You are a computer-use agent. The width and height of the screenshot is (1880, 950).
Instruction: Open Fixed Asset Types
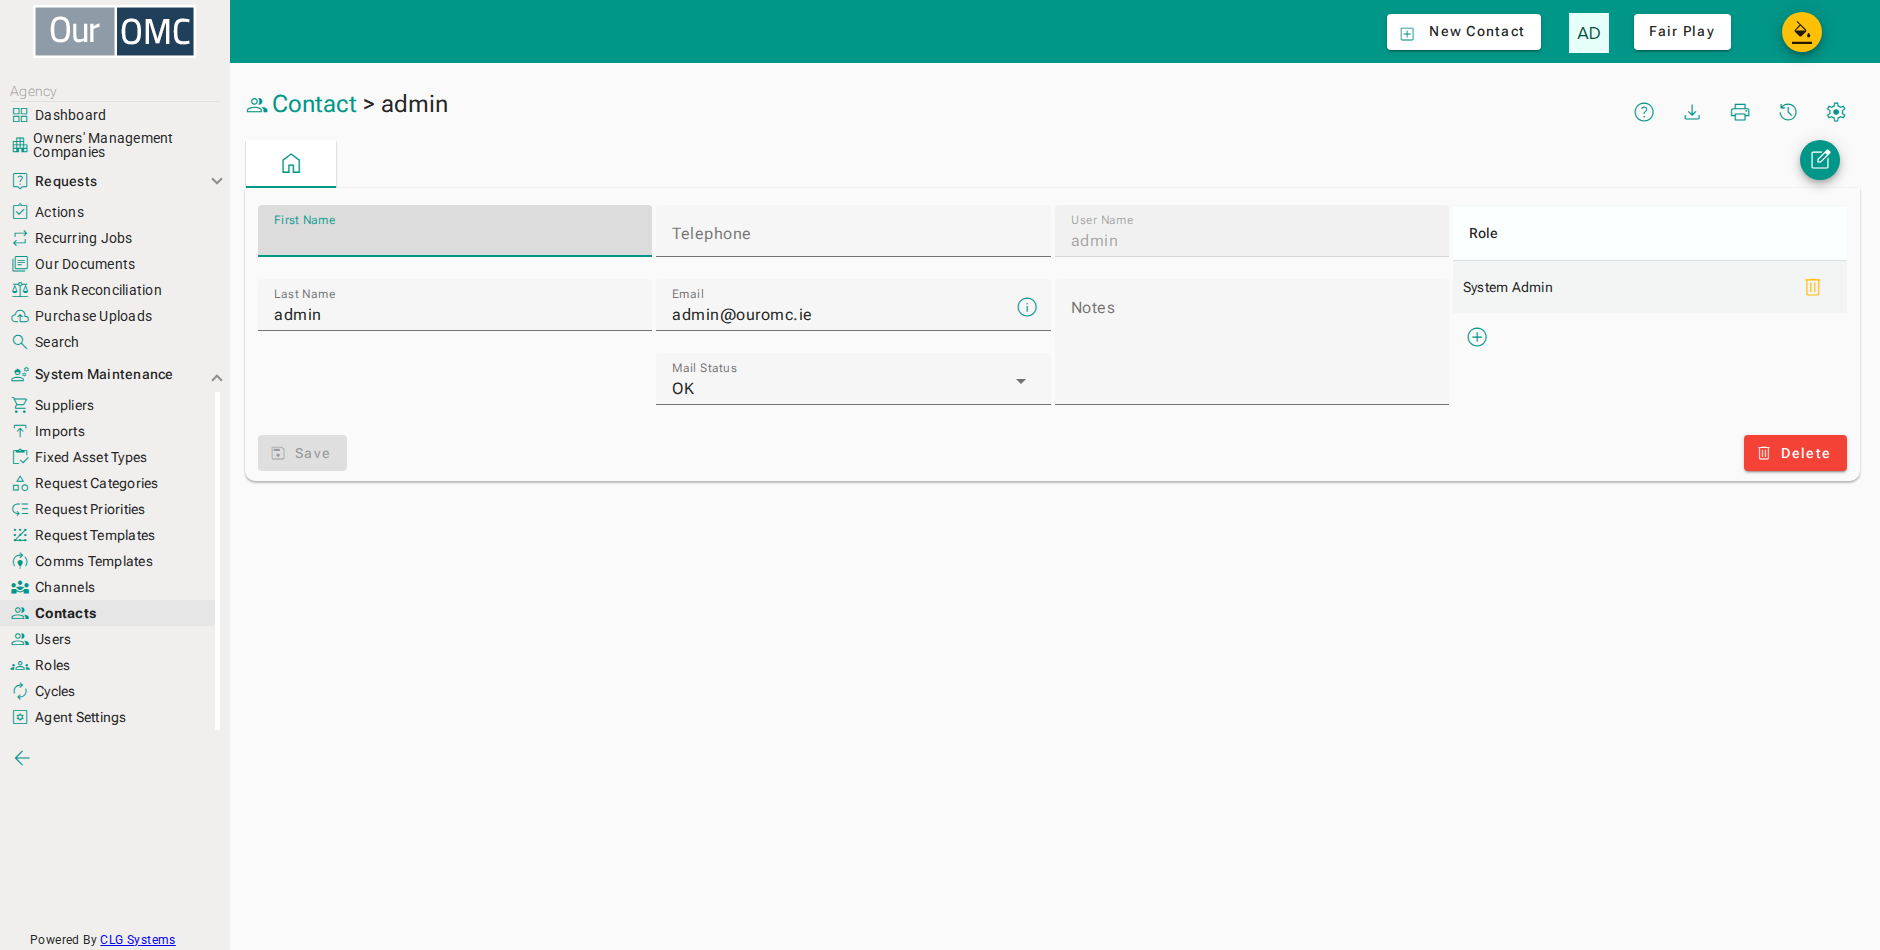91,457
